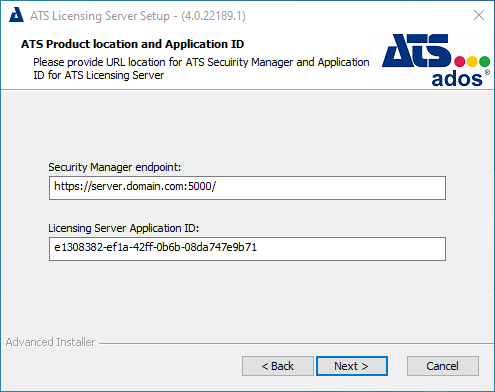Close the ATS Licensing Server Setup window
Screen dimensions: 495x392
(x=479, y=15)
